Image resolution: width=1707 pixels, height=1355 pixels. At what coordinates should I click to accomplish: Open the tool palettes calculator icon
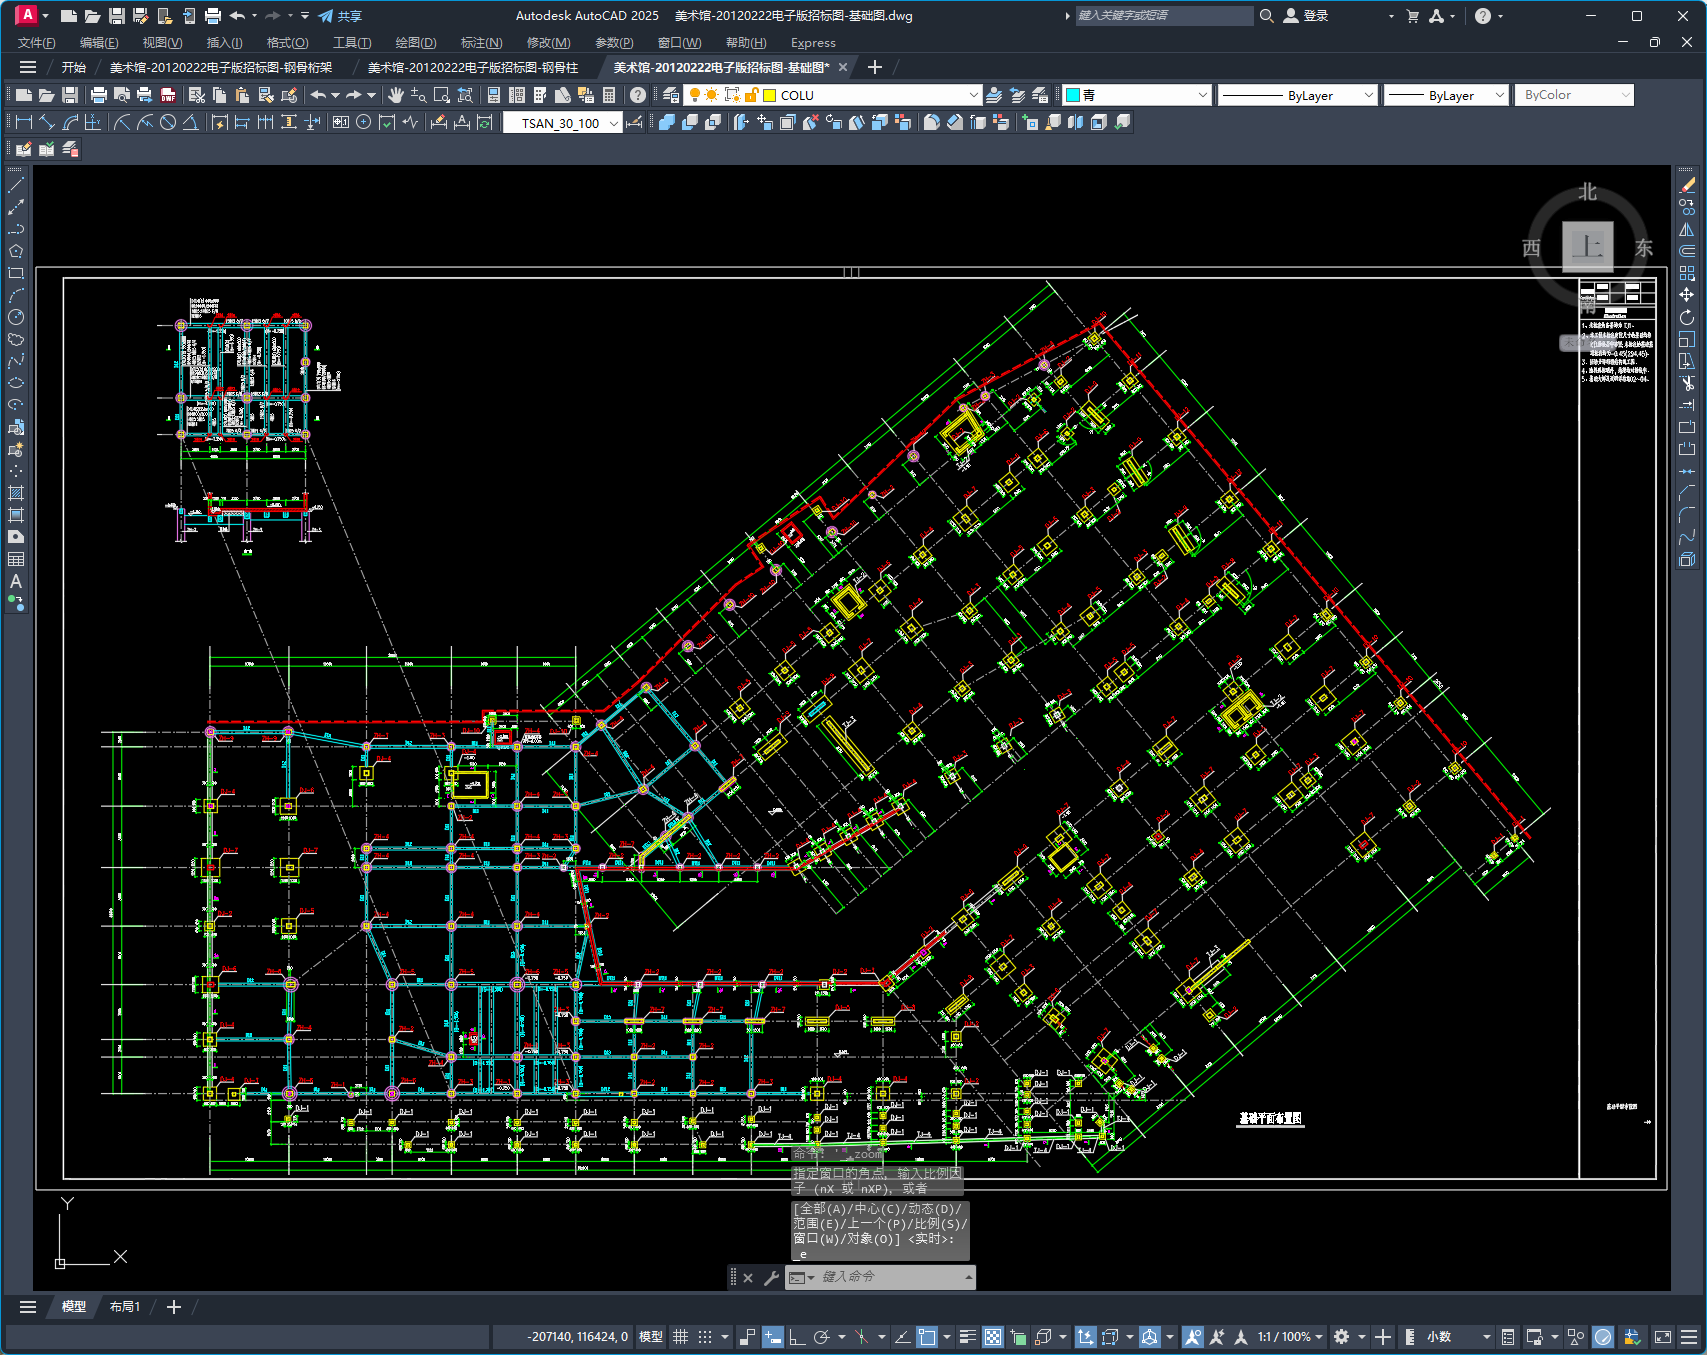609,95
